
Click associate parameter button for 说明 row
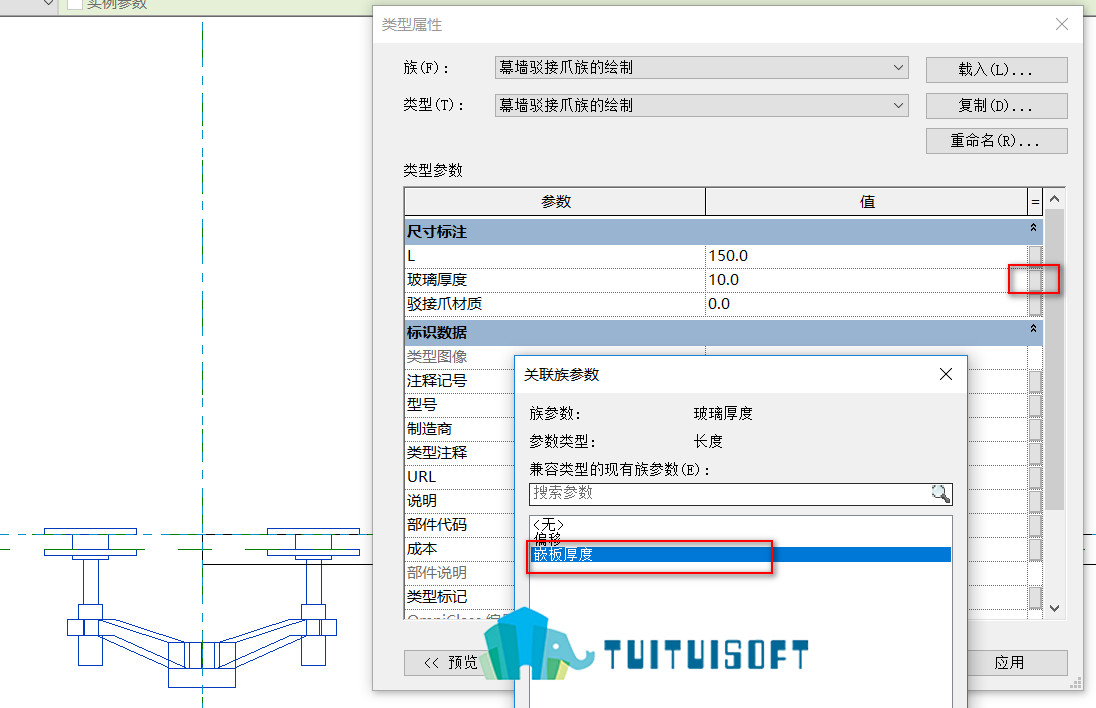click(1034, 500)
